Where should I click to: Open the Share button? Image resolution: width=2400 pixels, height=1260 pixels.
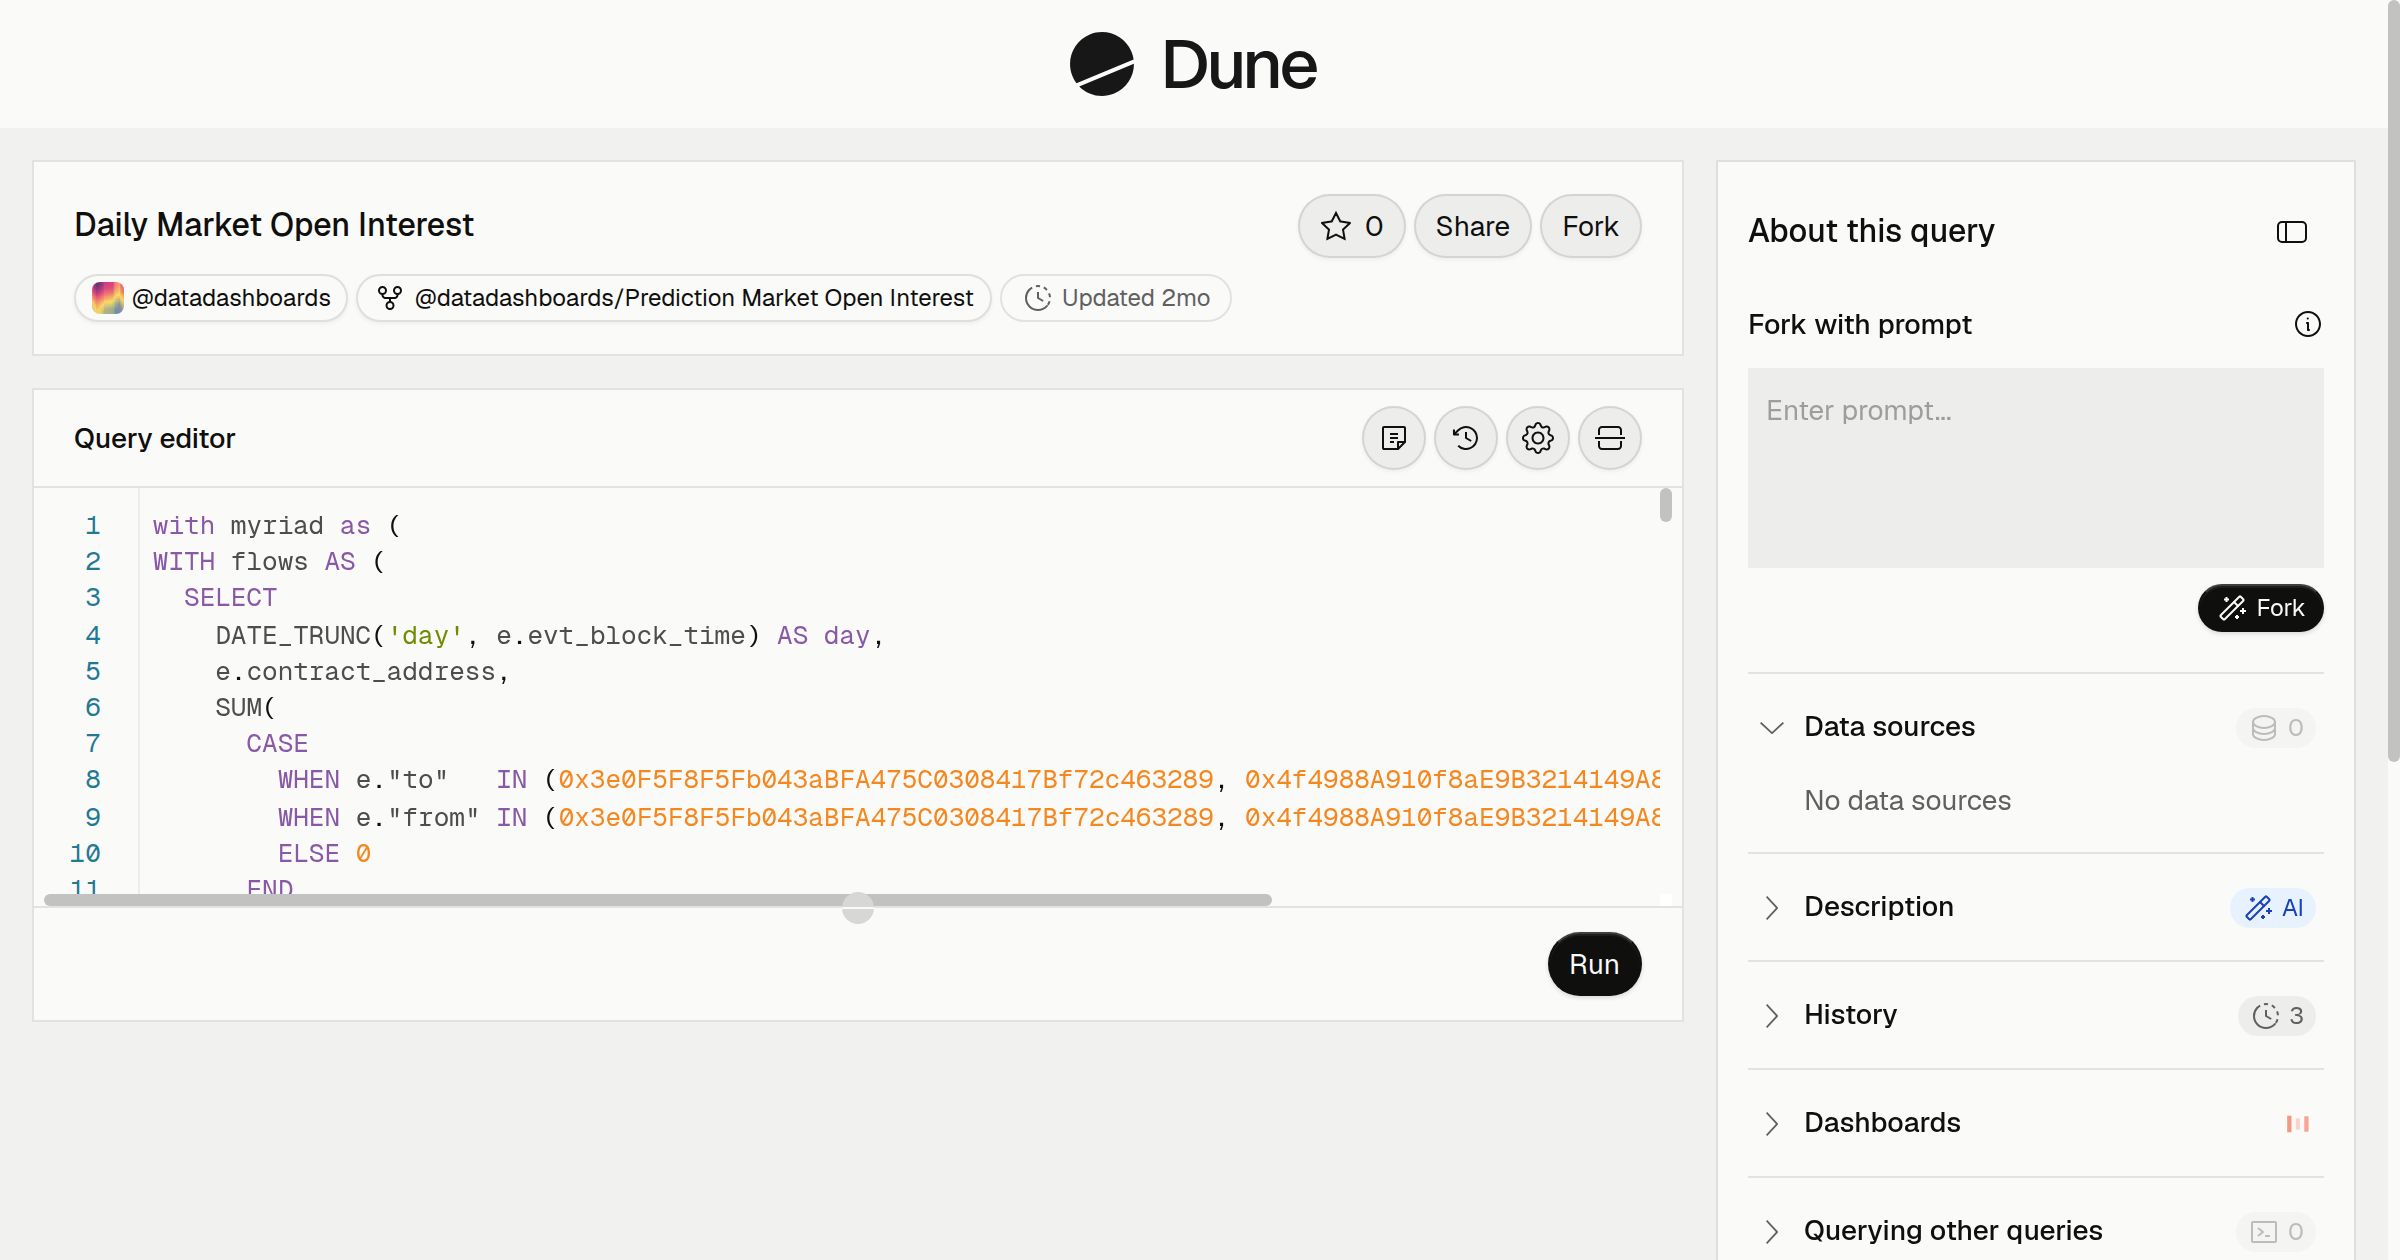point(1472,226)
